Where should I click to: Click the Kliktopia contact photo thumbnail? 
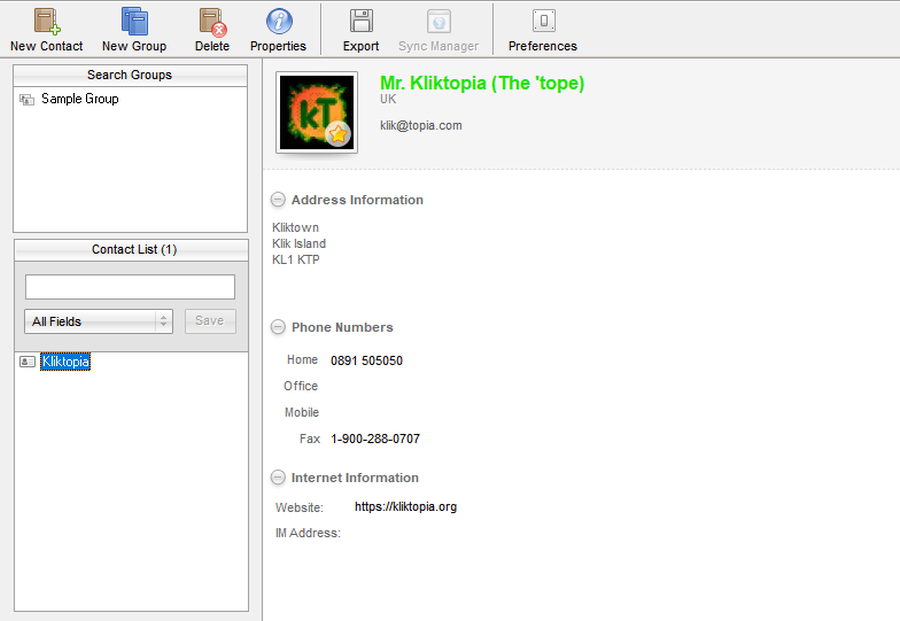(316, 112)
